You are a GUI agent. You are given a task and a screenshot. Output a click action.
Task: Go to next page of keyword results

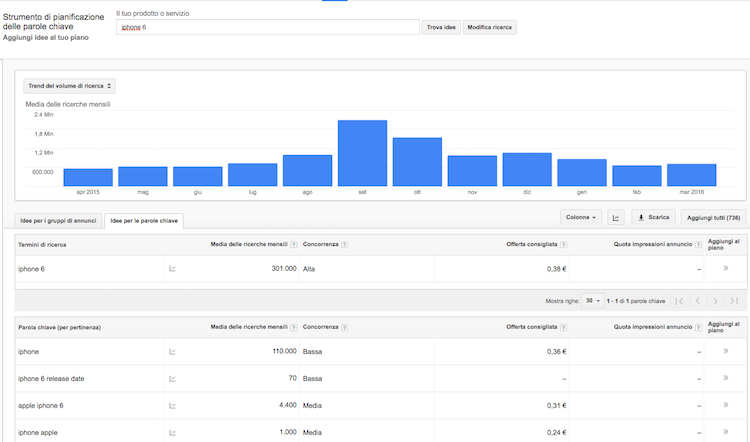(x=715, y=300)
